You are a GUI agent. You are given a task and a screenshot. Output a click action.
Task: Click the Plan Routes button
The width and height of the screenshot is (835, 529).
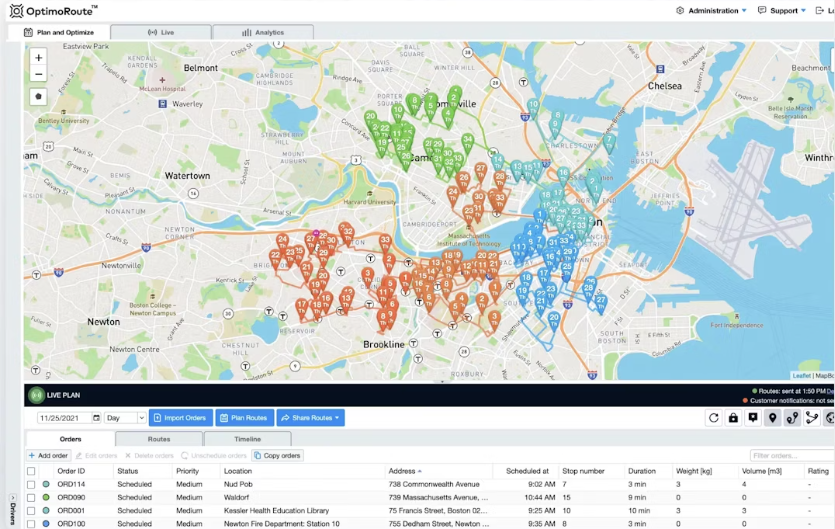click(x=245, y=418)
